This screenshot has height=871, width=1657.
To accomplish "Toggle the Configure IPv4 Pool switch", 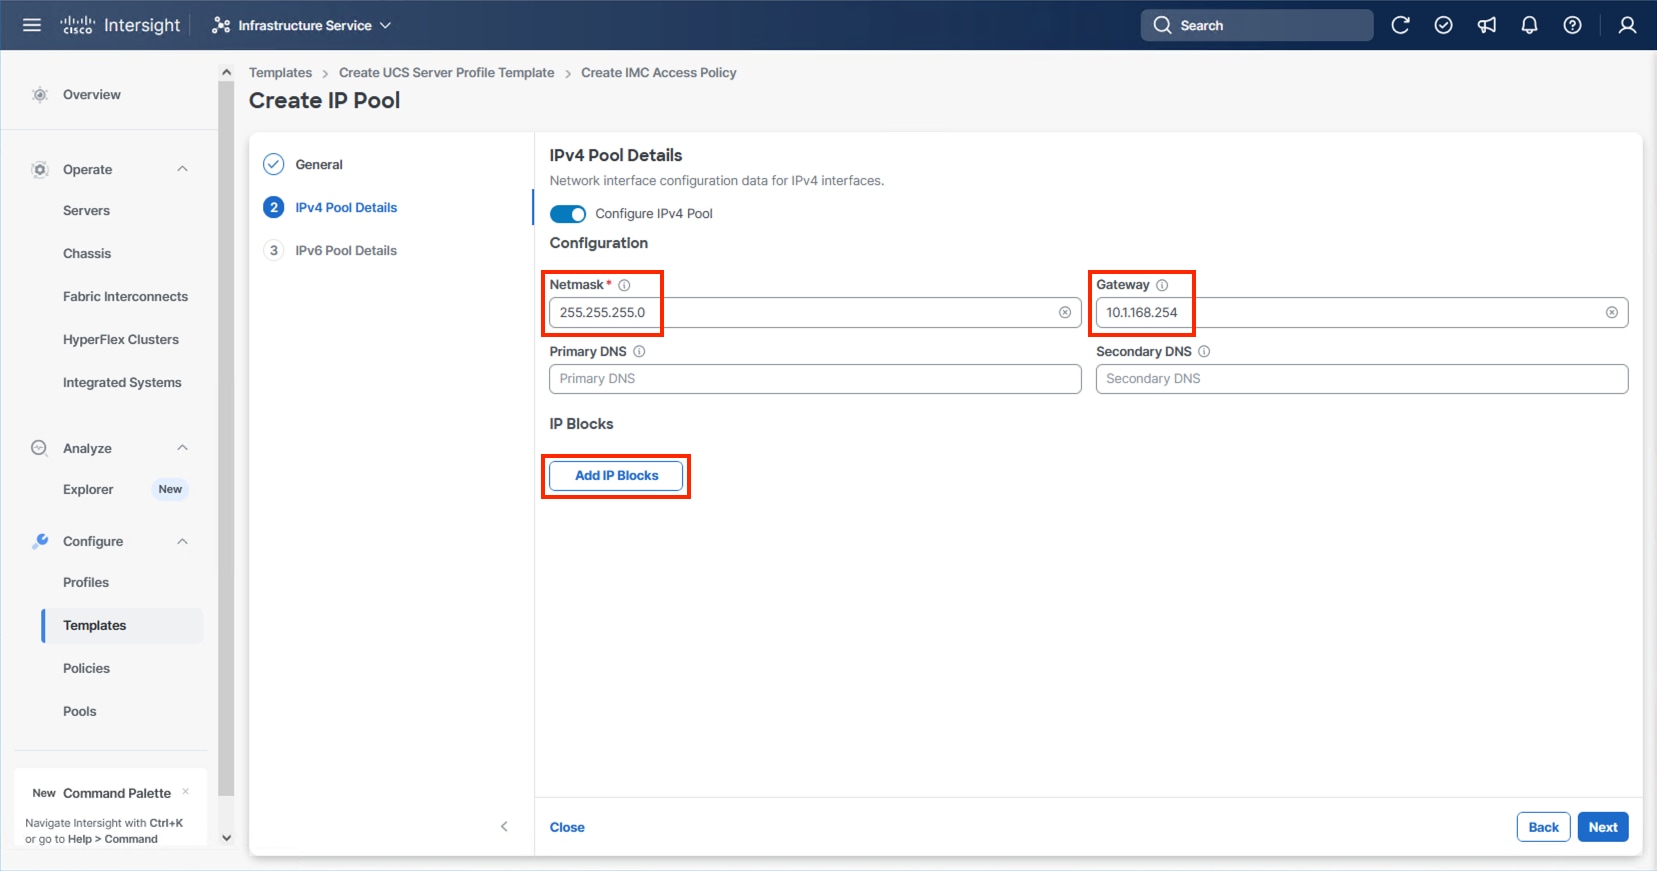I will 568,214.
